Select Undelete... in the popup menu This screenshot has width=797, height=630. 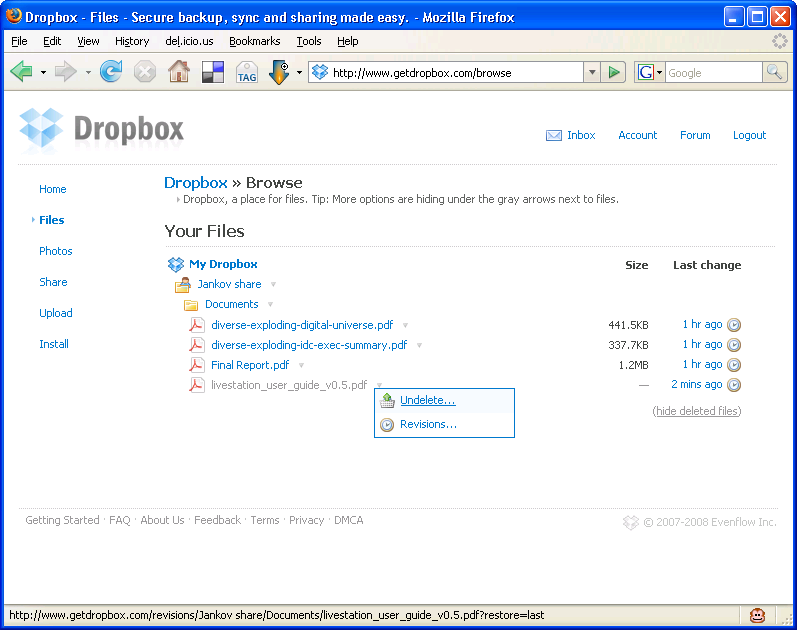(x=427, y=400)
